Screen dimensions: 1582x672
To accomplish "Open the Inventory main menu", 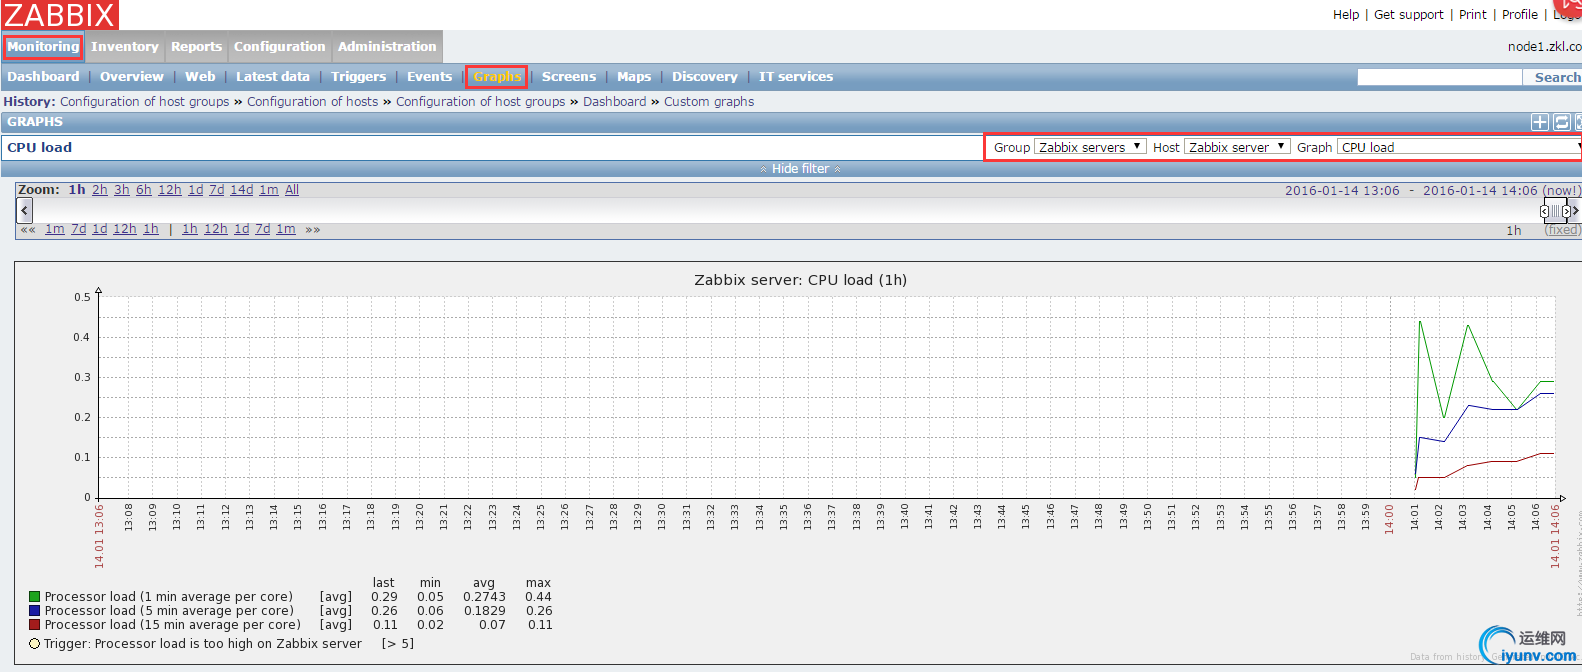I will point(124,47).
